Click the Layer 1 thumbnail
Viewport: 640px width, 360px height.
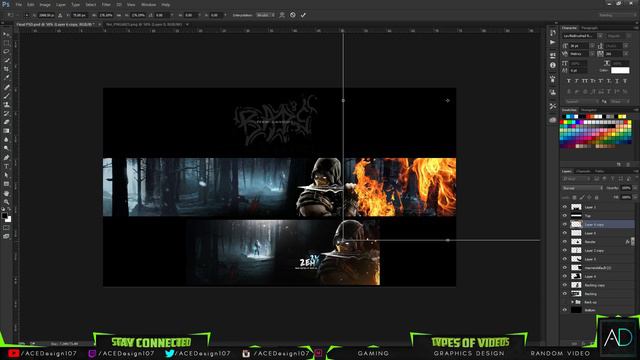point(576,207)
